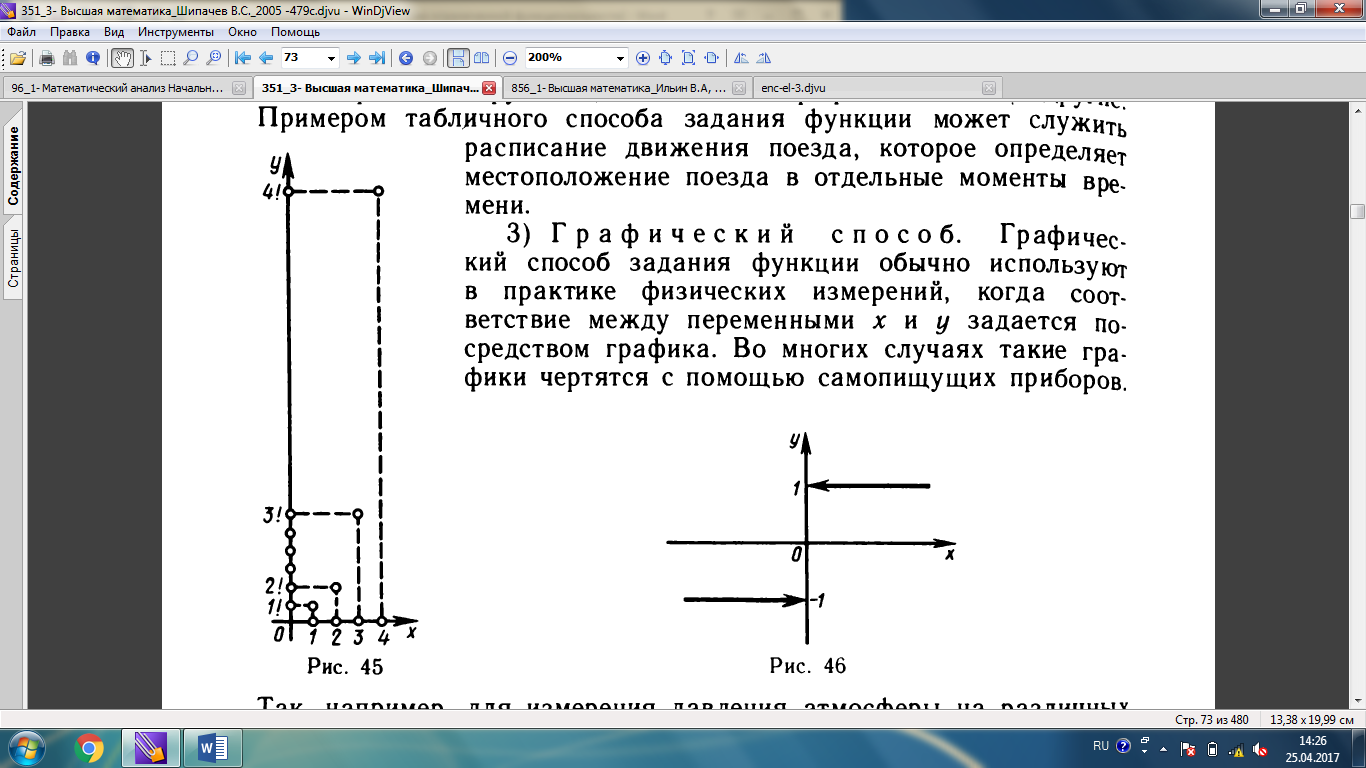Open the Вид menu
Image resolution: width=1366 pixels, height=768 pixels.
114,32
